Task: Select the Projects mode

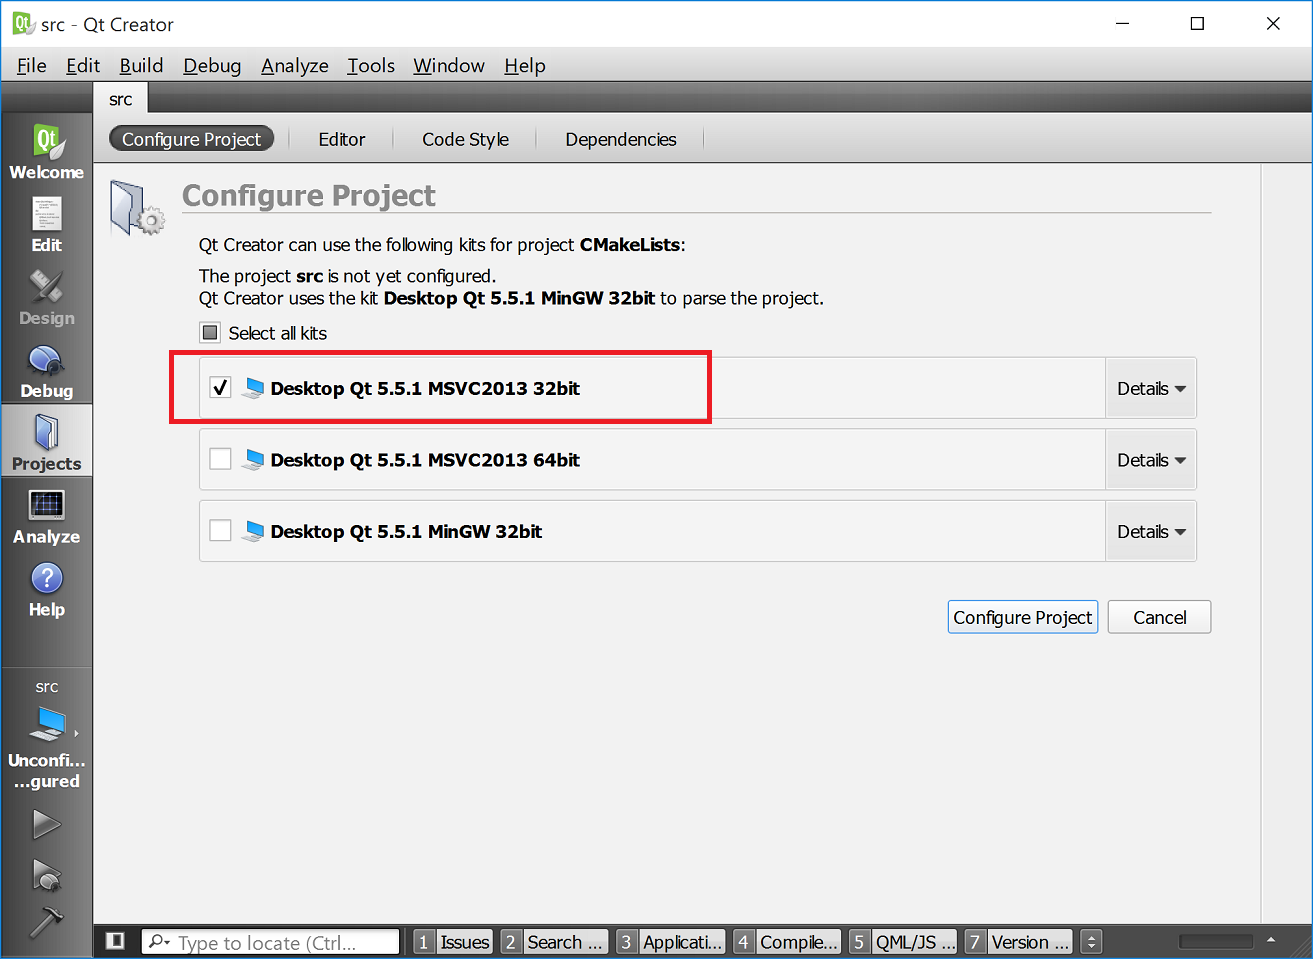Action: [x=46, y=441]
